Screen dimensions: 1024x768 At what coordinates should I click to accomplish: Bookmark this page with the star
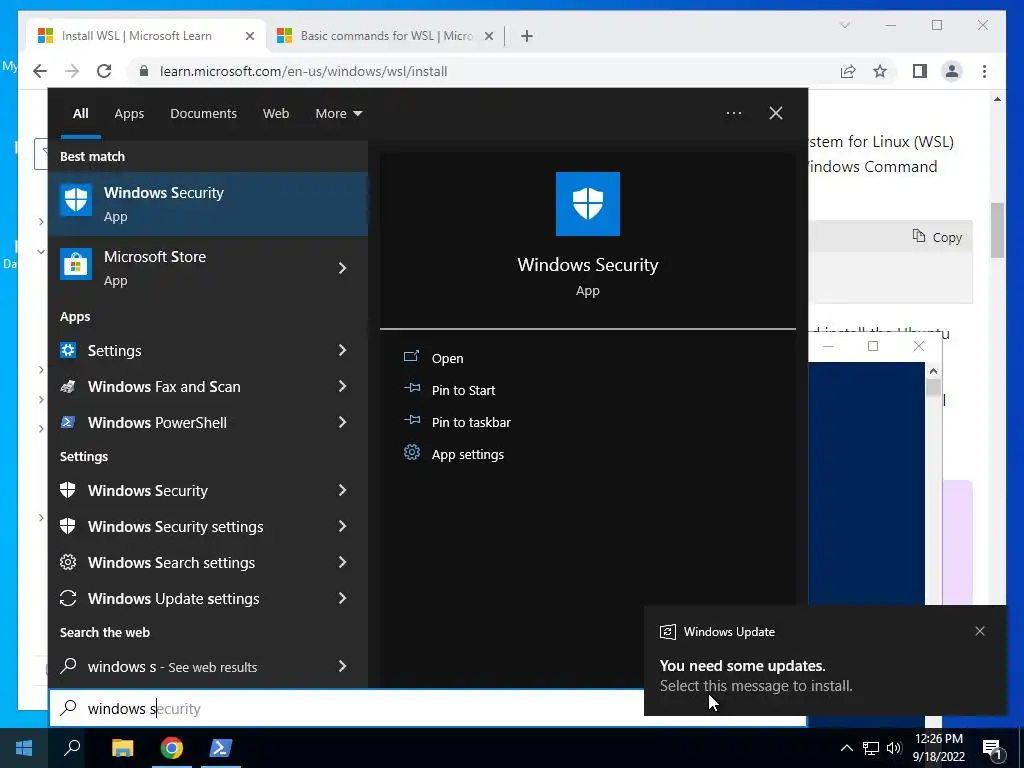[880, 71]
